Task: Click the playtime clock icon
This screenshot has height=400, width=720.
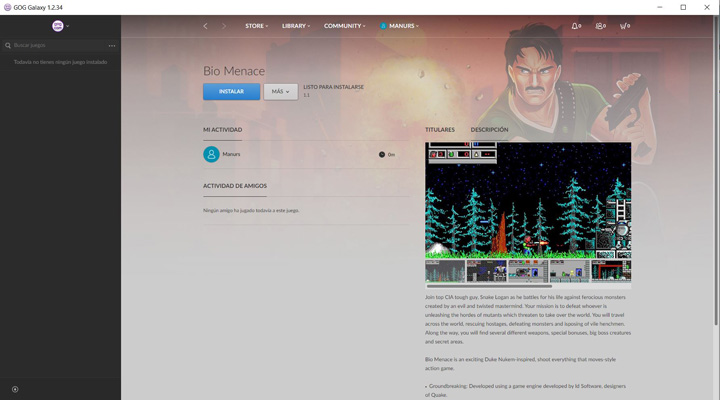Action: [382, 155]
